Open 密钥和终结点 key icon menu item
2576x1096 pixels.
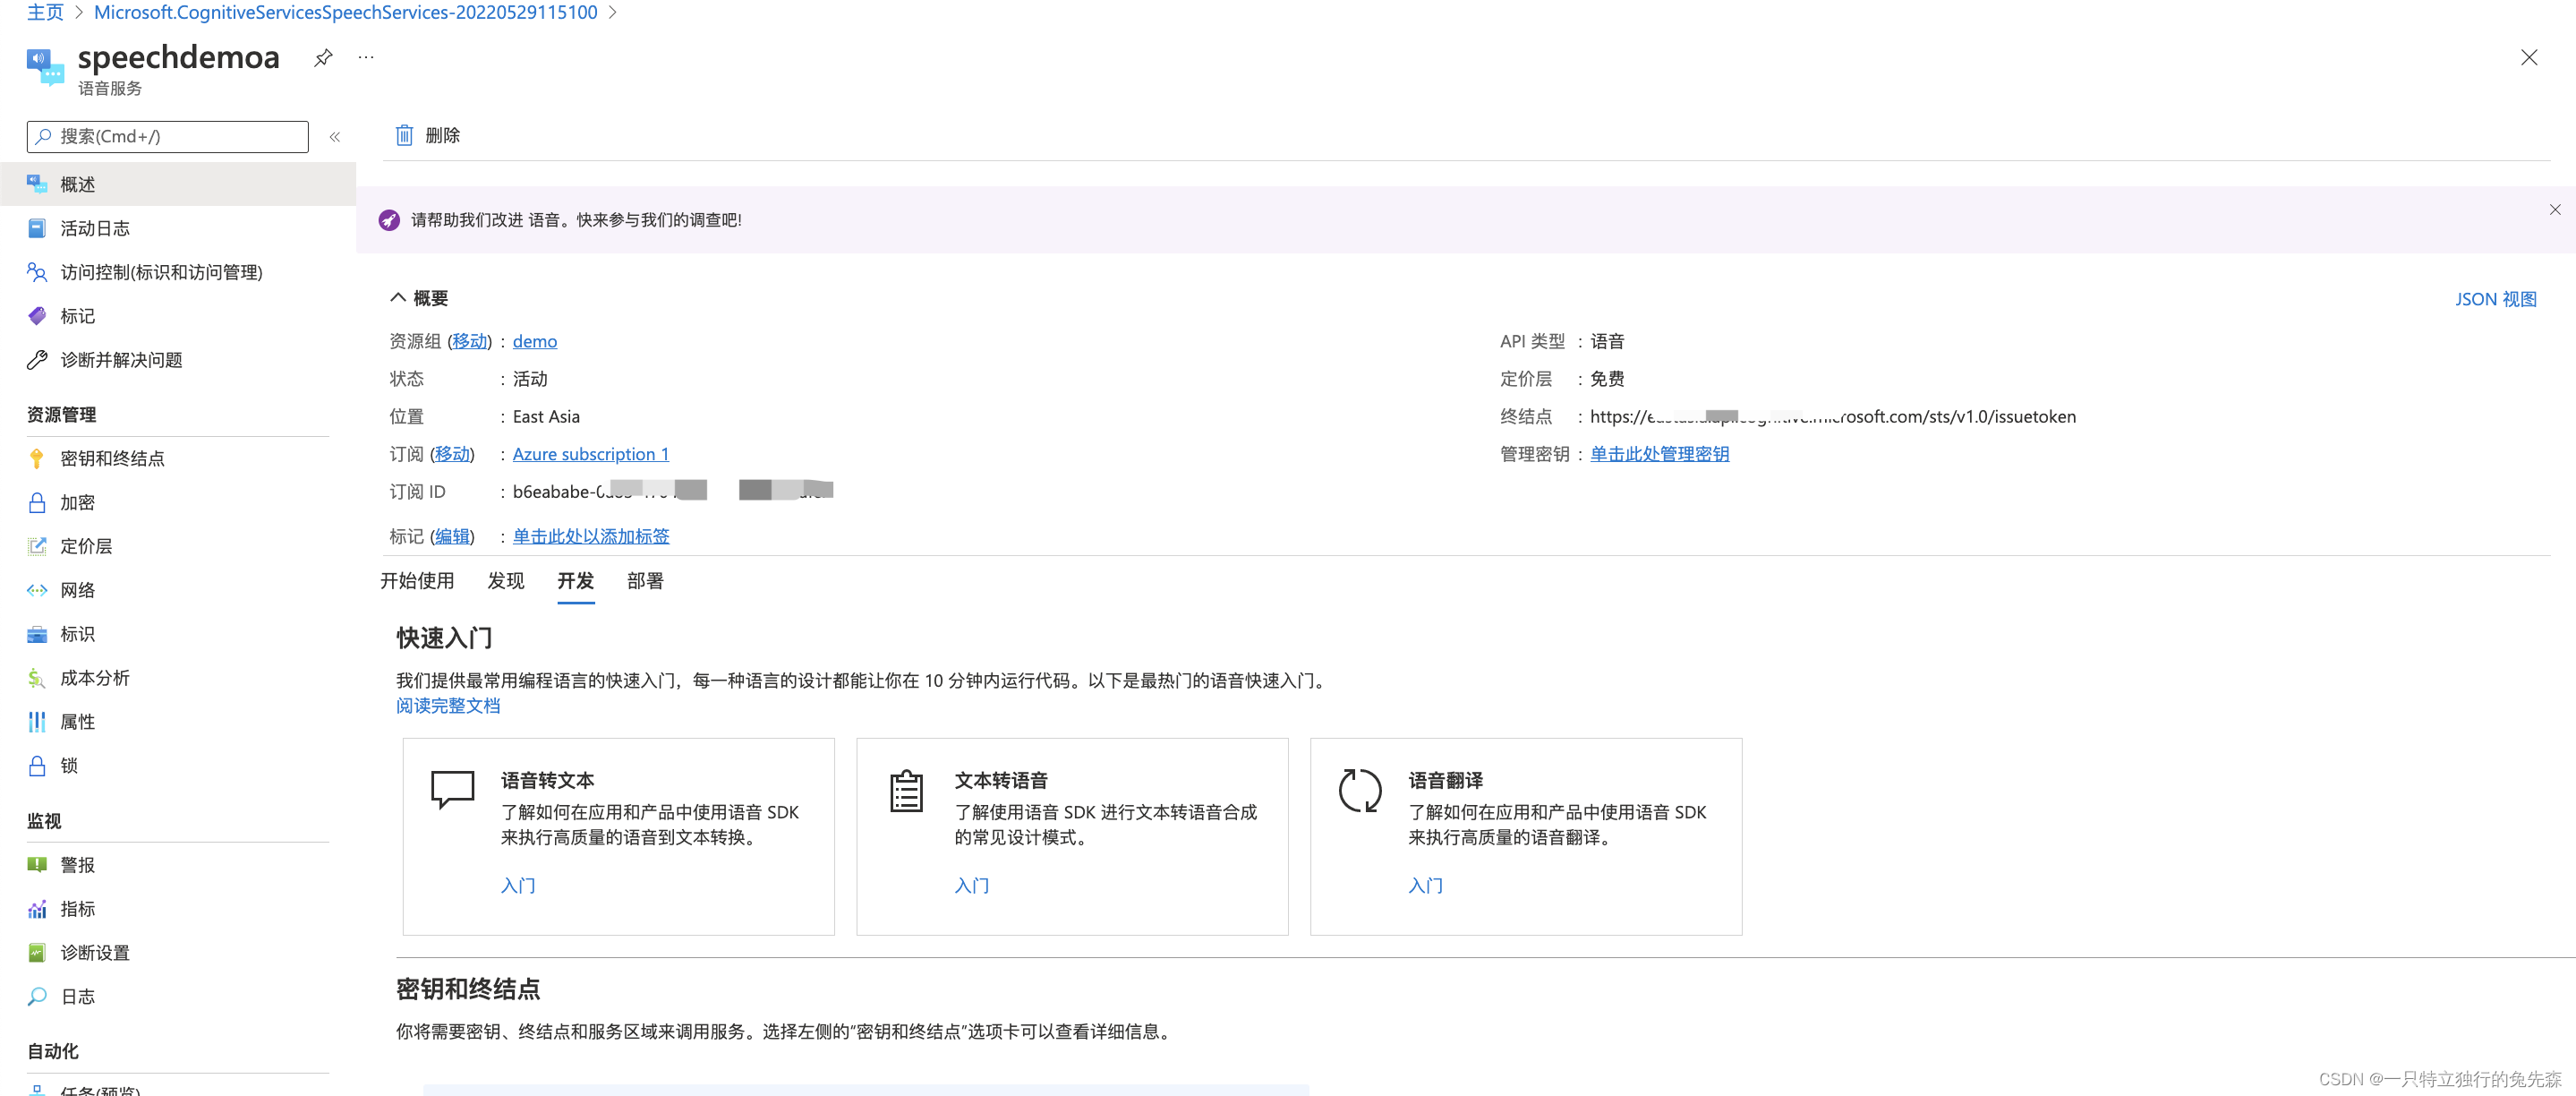pos(112,458)
